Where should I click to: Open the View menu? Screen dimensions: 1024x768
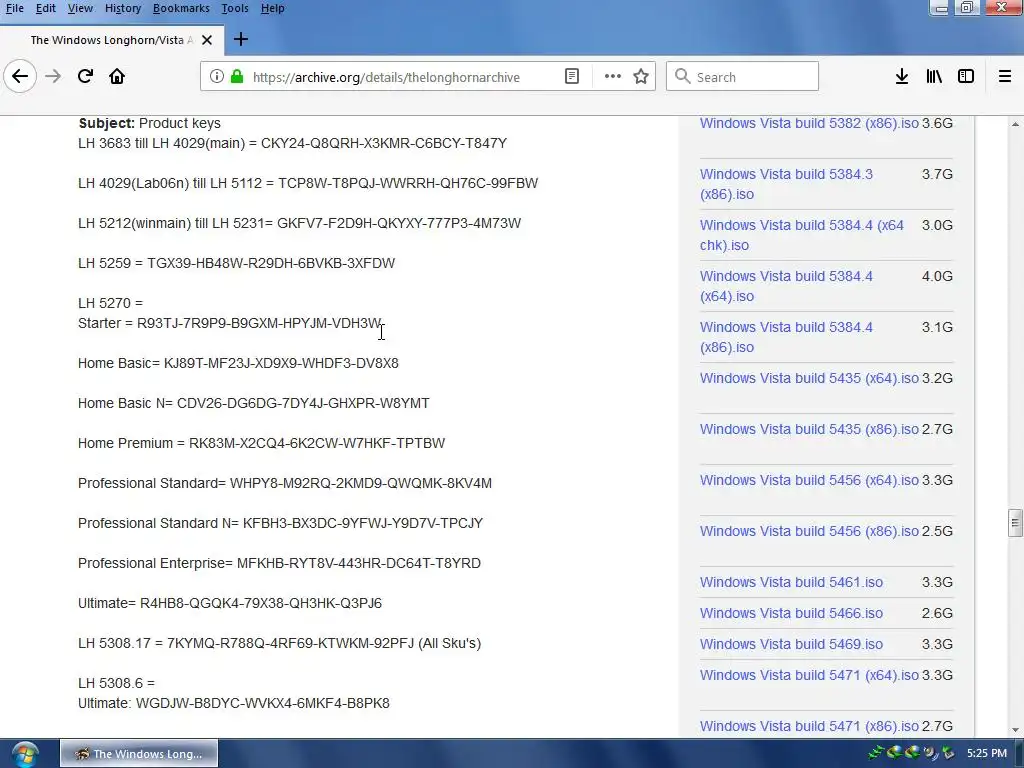point(80,8)
